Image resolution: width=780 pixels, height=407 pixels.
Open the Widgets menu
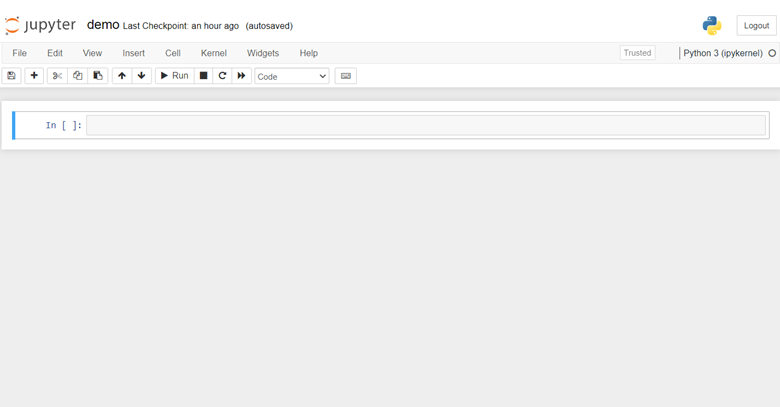coord(263,53)
